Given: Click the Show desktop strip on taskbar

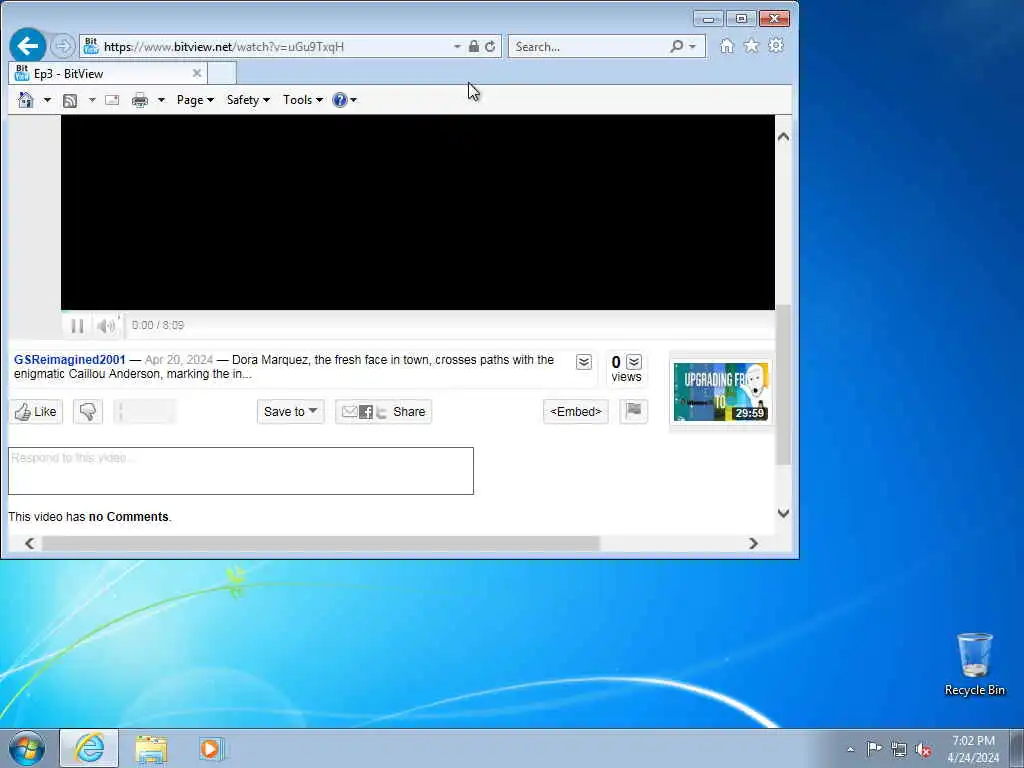Looking at the screenshot, I should point(1017,748).
